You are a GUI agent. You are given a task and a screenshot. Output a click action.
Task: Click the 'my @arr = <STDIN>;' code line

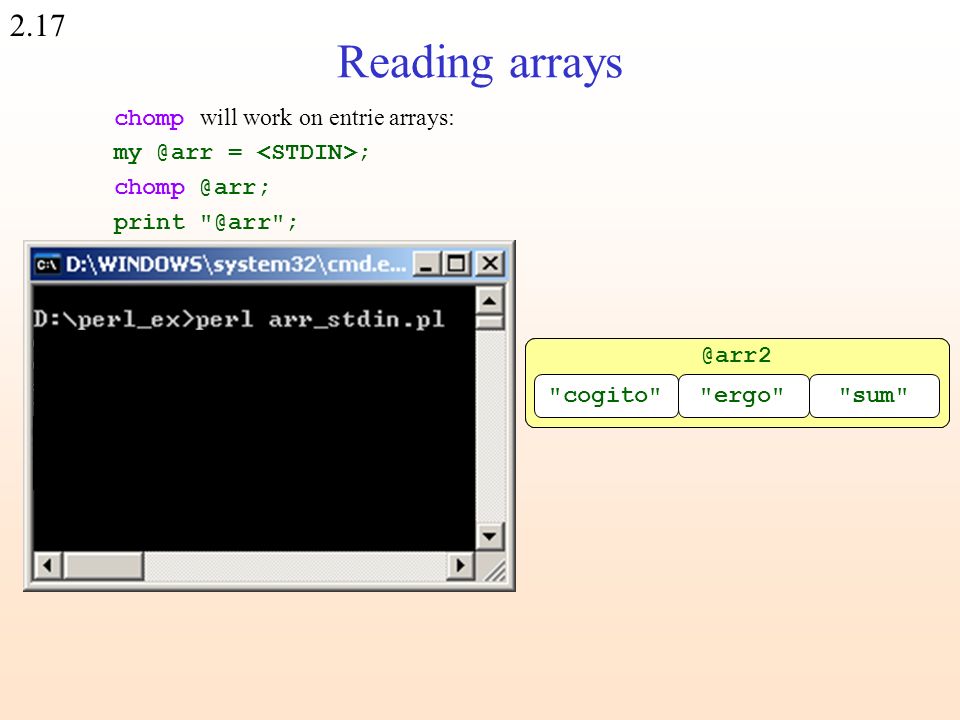(241, 152)
